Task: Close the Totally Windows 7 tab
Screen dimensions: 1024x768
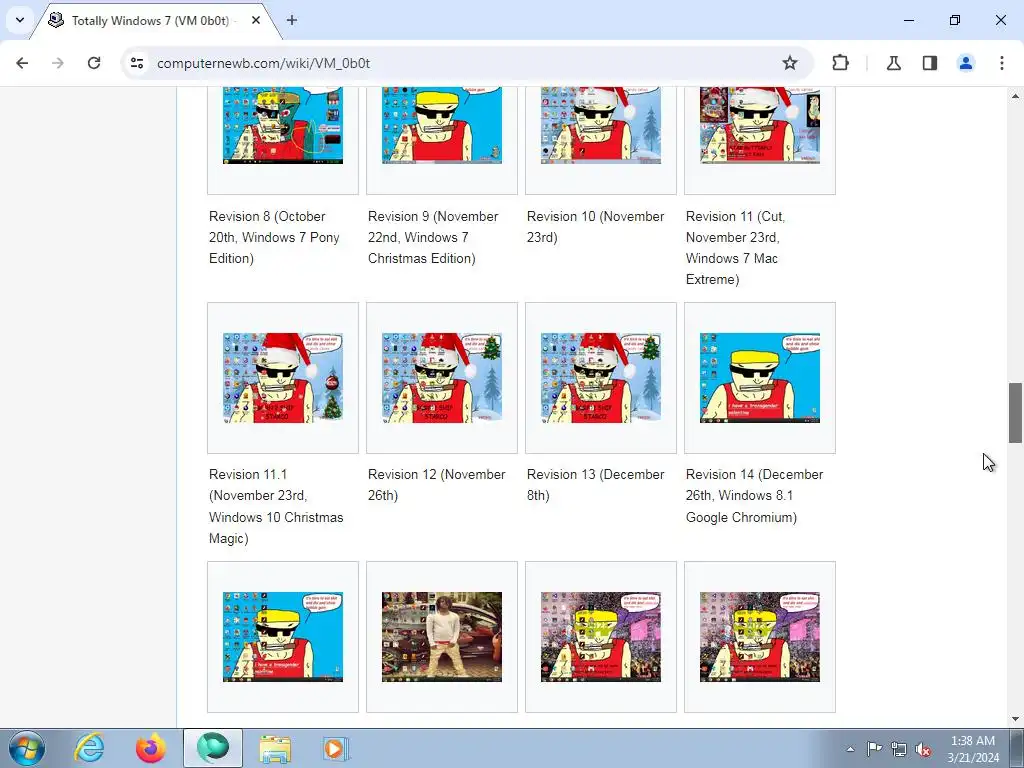Action: coord(256,20)
